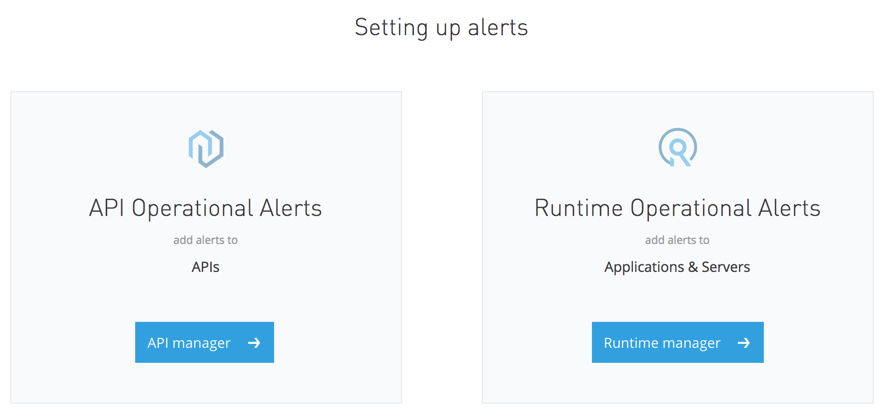Click the APIs label text
The image size is (884, 416).
pyautogui.click(x=206, y=267)
